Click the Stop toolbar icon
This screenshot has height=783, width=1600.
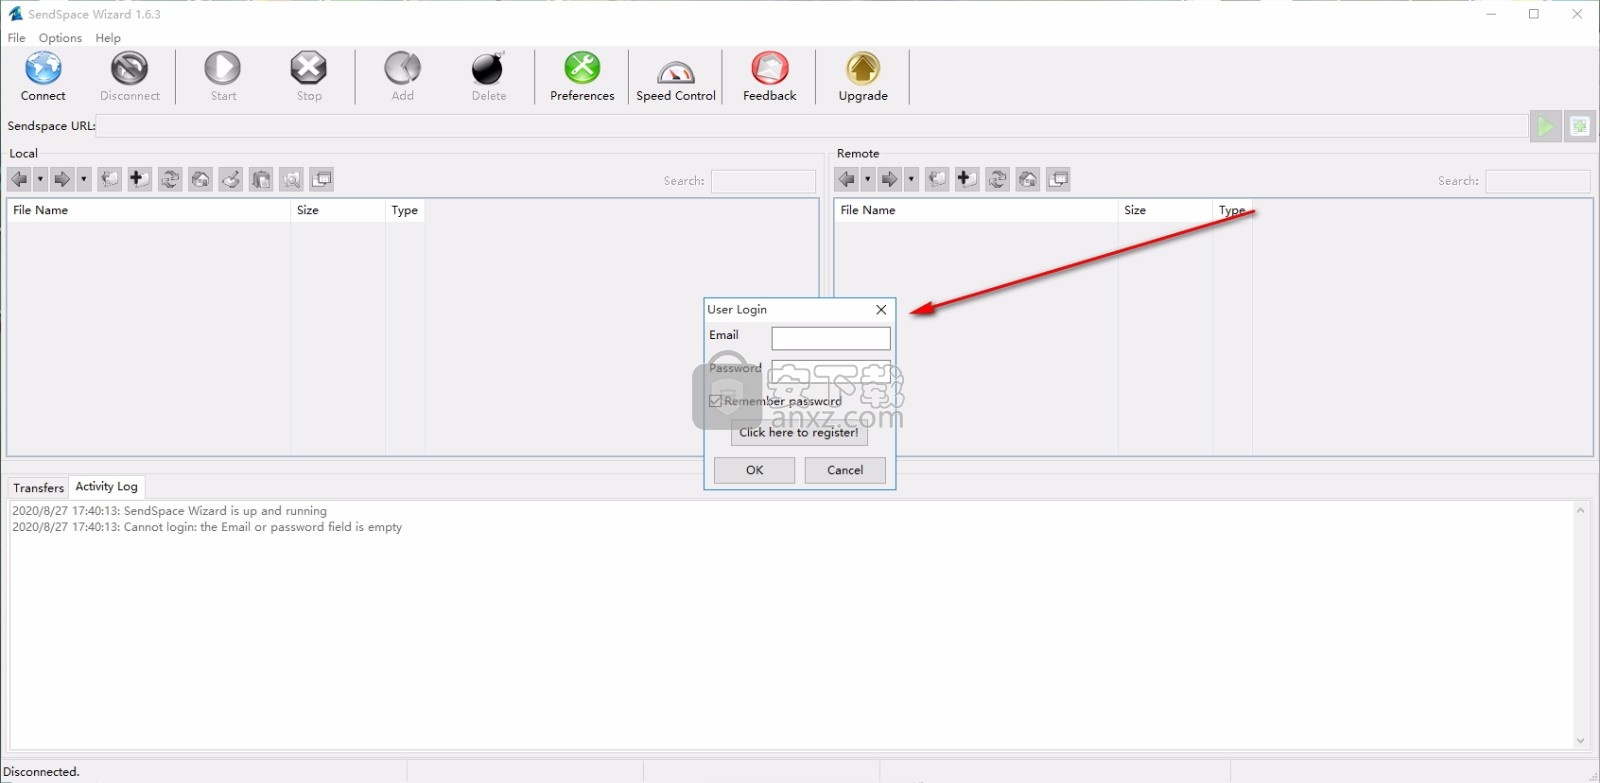(x=309, y=68)
